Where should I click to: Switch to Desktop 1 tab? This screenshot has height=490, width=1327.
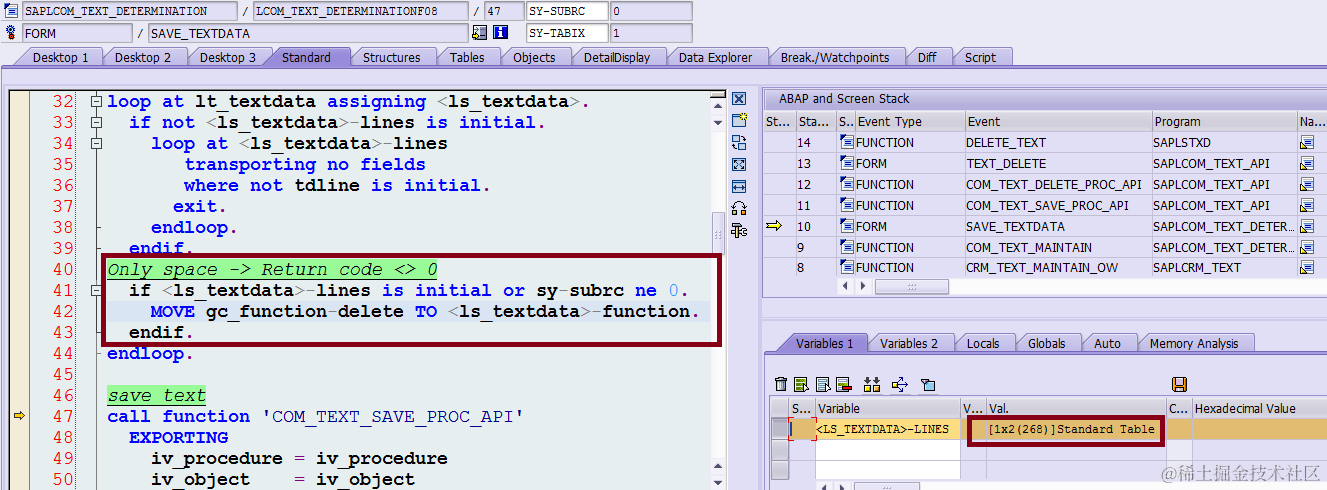(60, 57)
